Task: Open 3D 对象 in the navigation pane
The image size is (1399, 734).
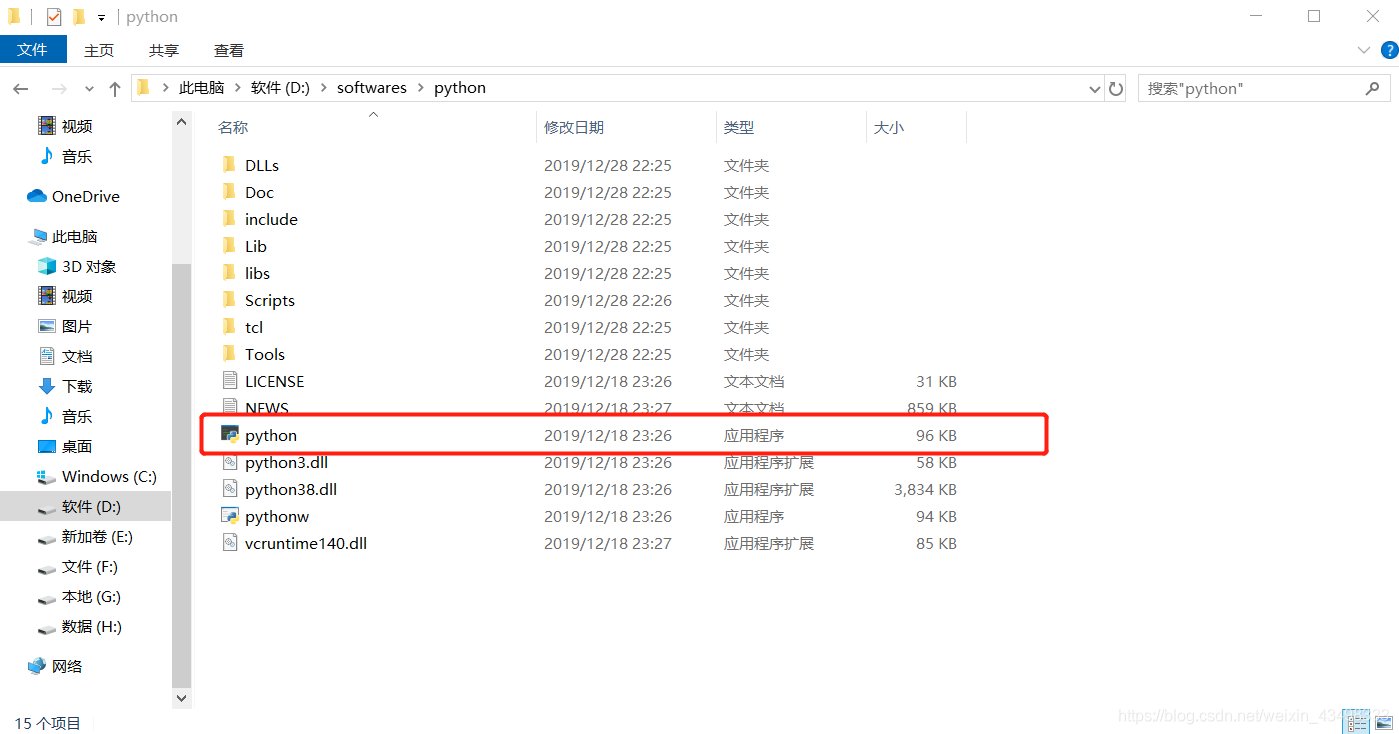Action: pyautogui.click(x=89, y=266)
